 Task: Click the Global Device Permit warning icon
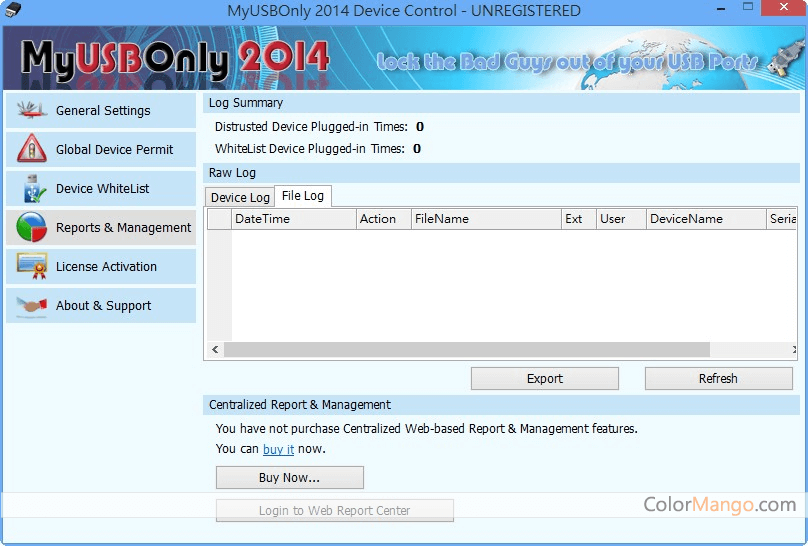pos(31,150)
